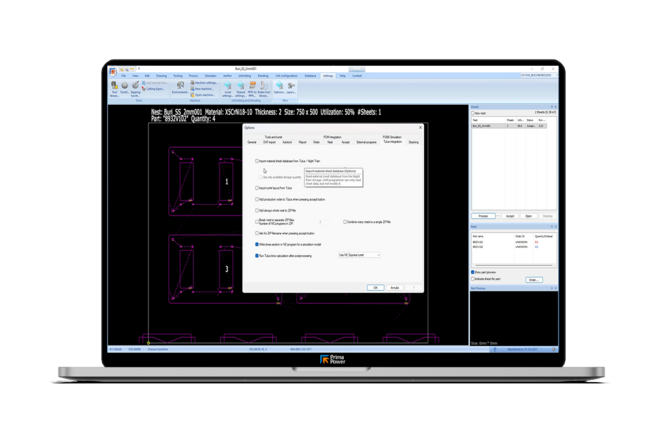
Task: Toggle Show part preview checkbox
Action: click(473, 272)
